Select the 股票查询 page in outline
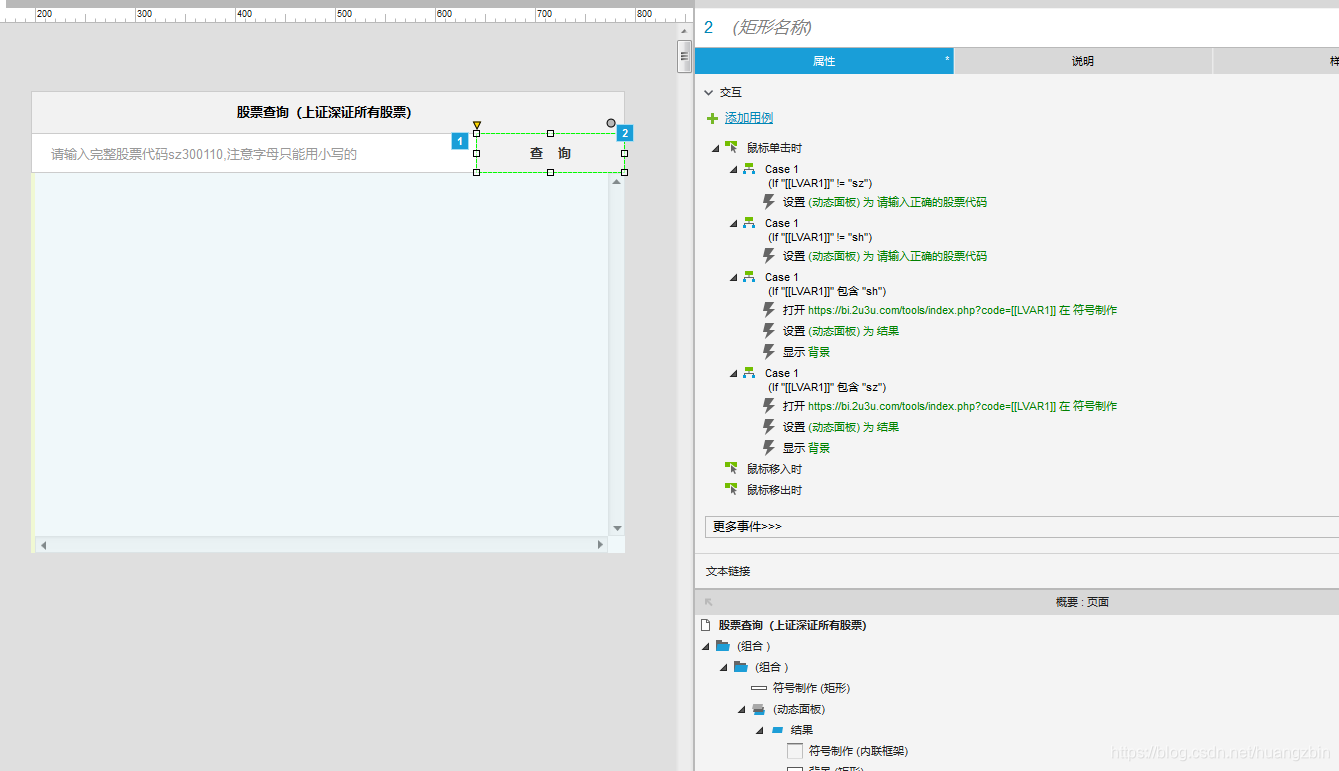Screen dimensions: 1339x771 (792, 625)
